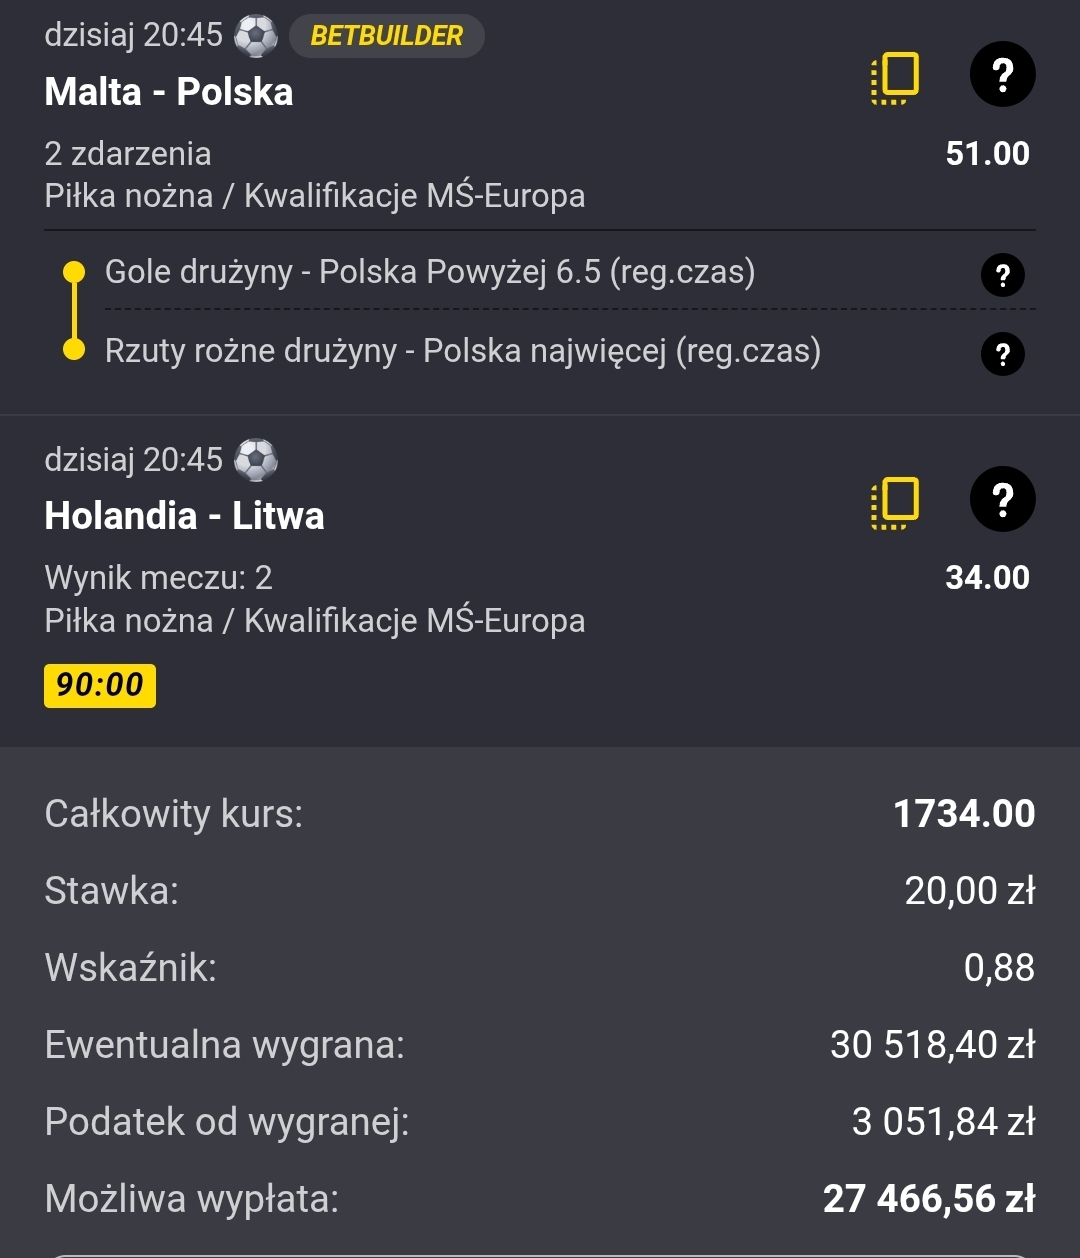
Task: Tap the yellow 90:00 badge
Action: tap(100, 686)
